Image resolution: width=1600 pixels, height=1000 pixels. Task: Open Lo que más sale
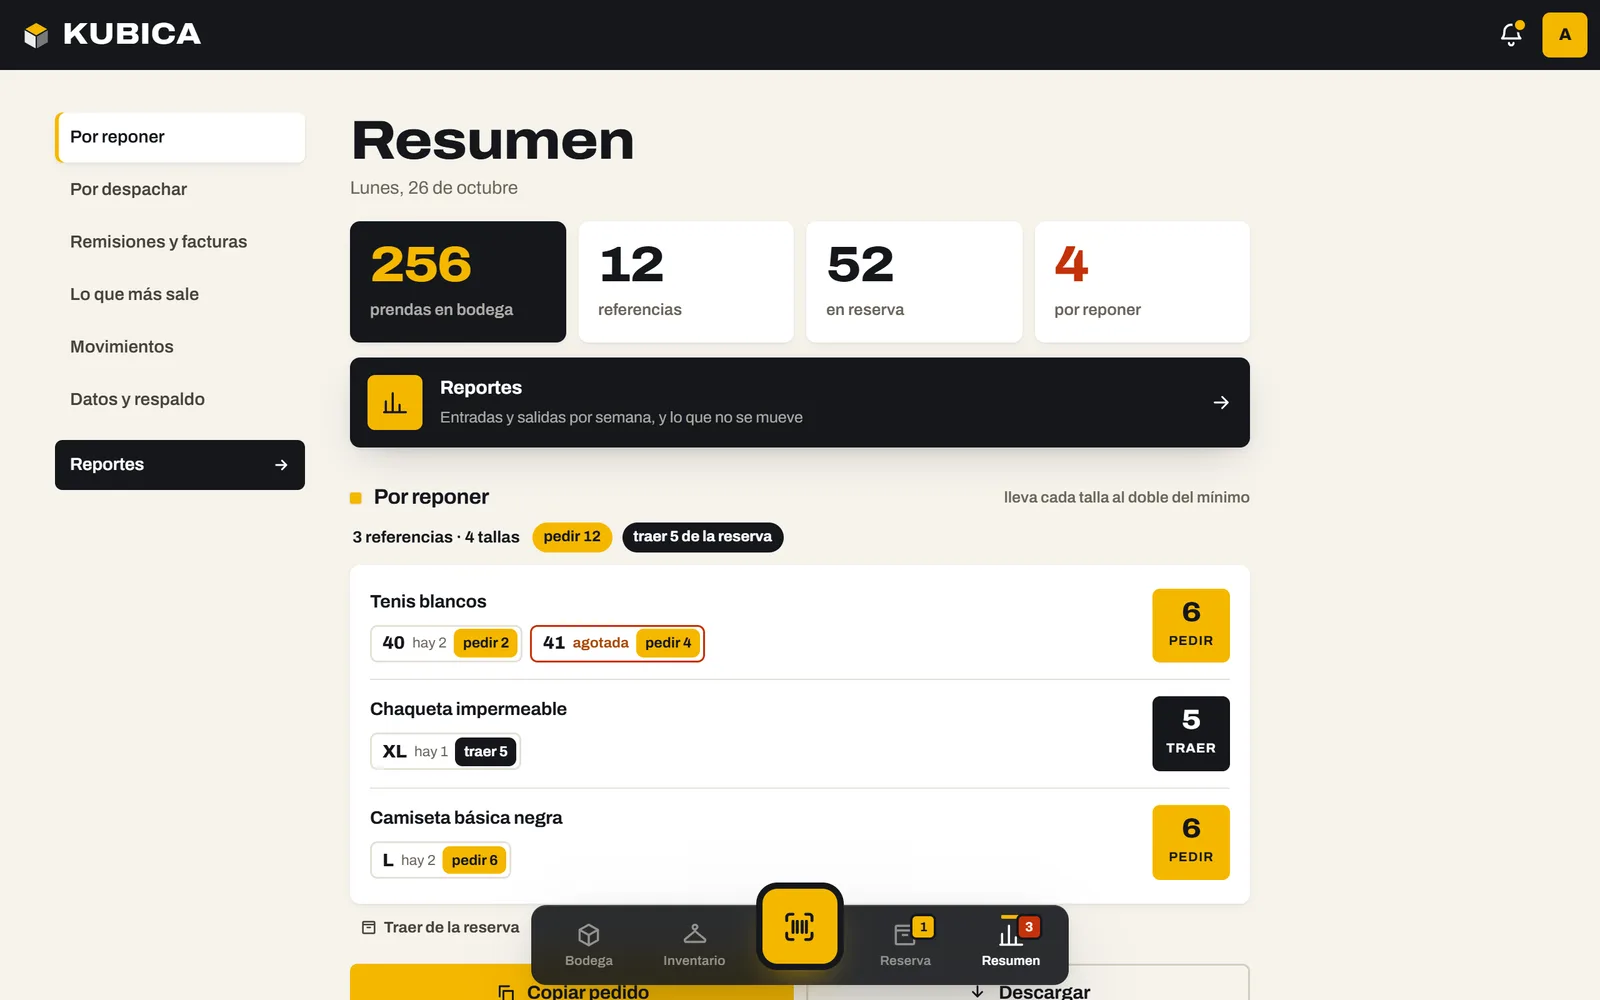(x=180, y=294)
